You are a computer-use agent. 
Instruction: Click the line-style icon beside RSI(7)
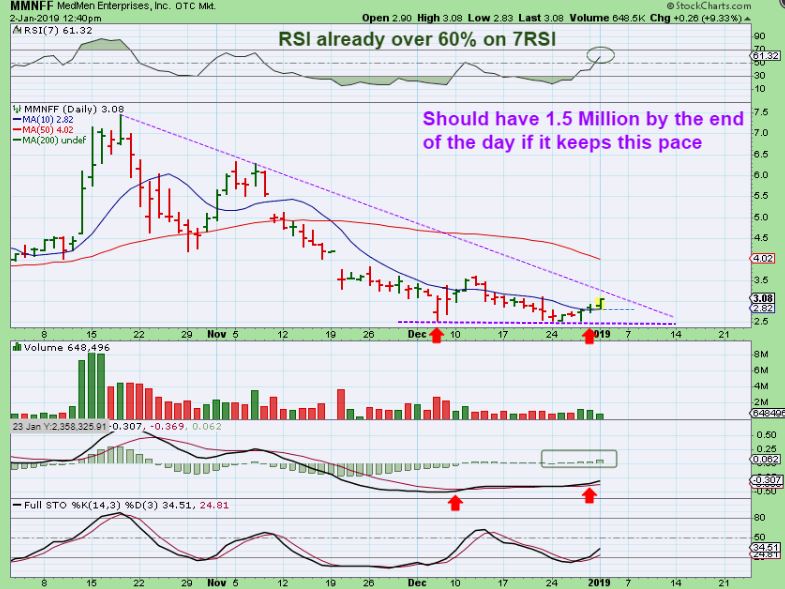pyautogui.click(x=17, y=30)
